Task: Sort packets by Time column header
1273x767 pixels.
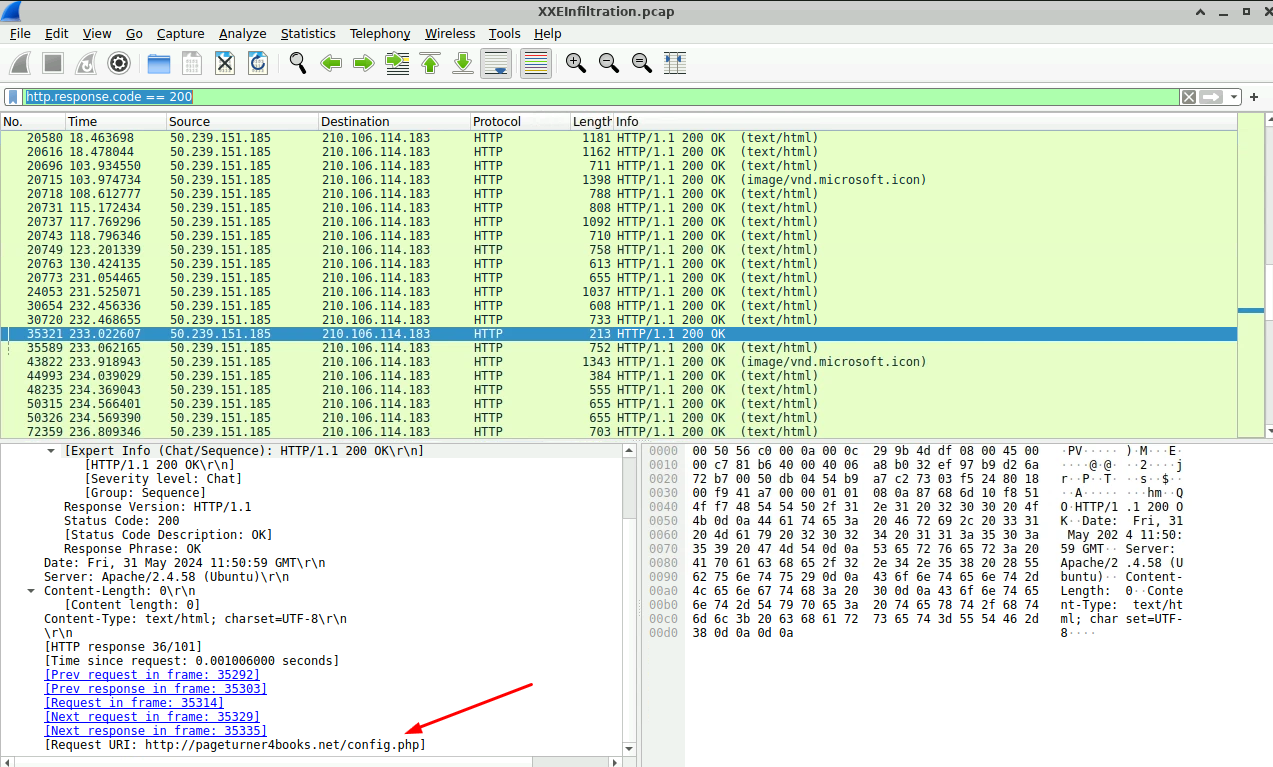Action: [x=115, y=121]
